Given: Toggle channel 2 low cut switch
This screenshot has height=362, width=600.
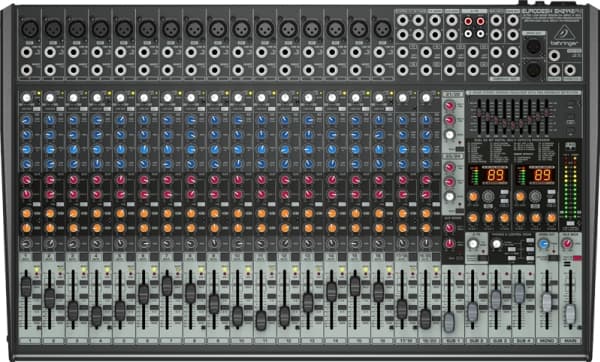Looking at the screenshot, I should click(x=60, y=109).
